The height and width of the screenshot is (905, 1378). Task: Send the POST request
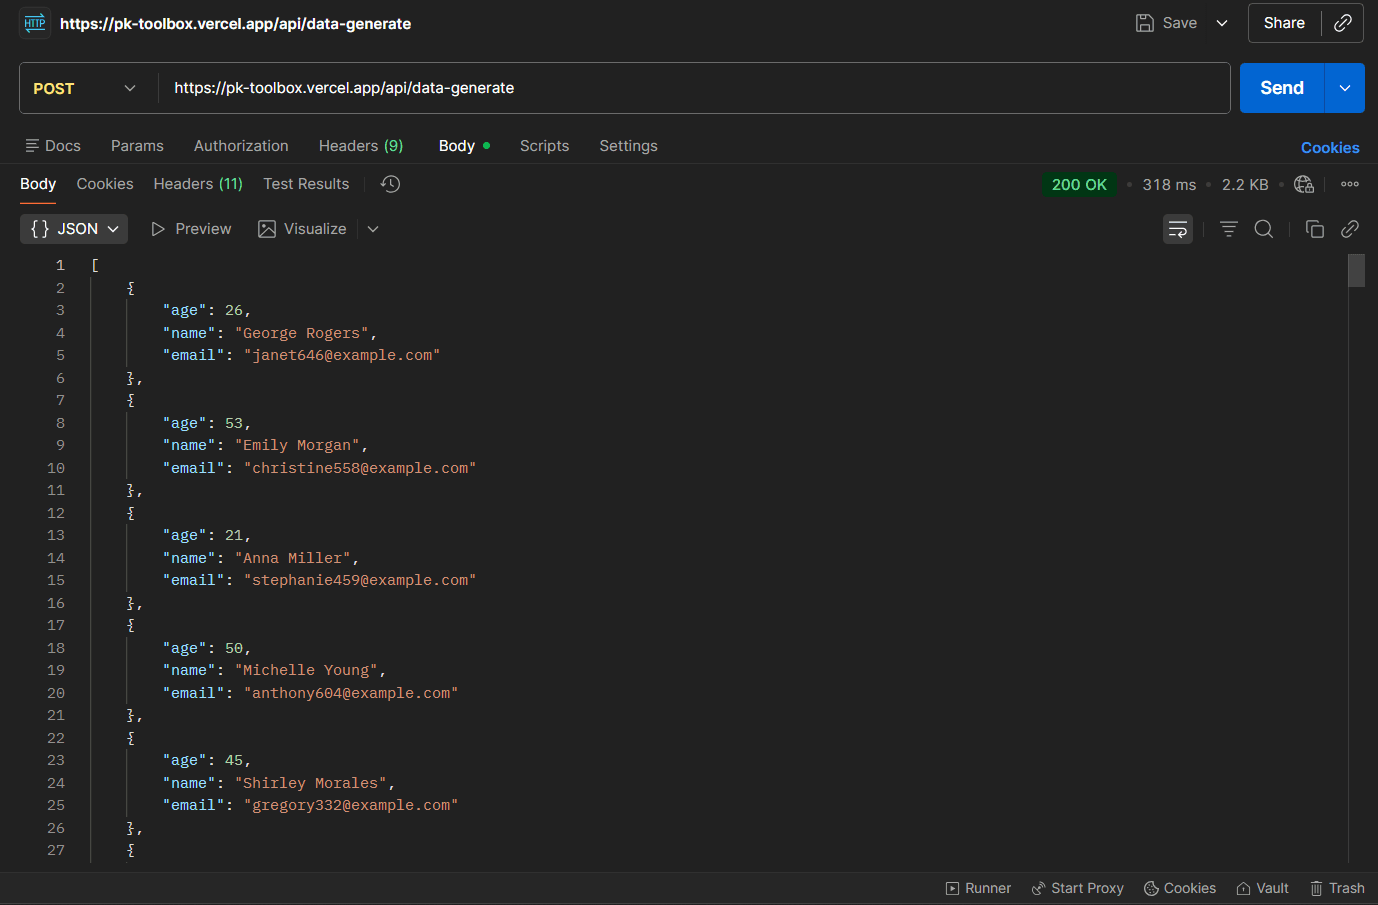[x=1282, y=88]
